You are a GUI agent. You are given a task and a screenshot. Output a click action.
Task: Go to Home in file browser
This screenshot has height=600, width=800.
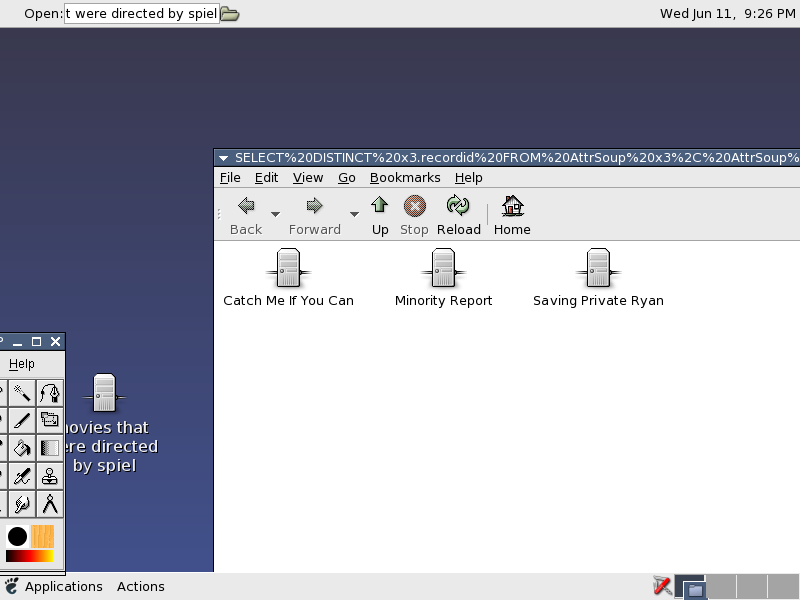point(512,215)
